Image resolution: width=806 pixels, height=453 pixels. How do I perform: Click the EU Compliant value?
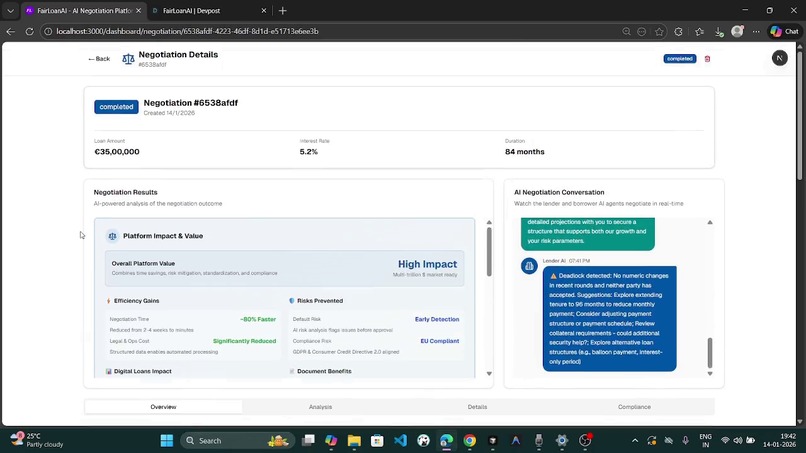(439, 341)
